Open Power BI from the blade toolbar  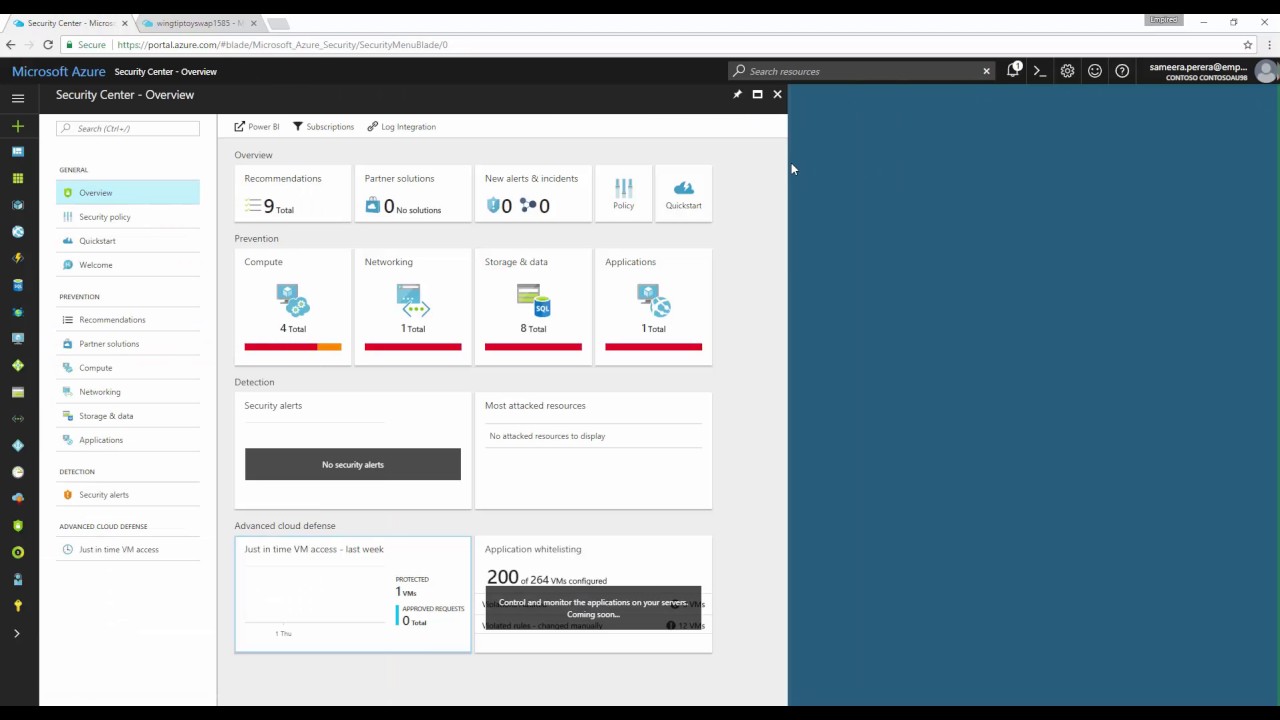coord(257,127)
